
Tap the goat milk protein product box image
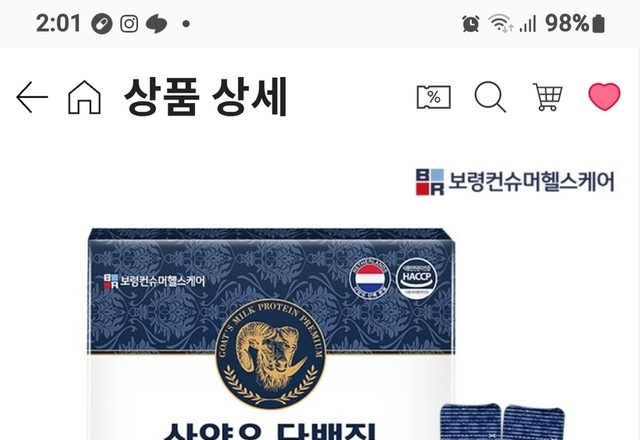(271, 334)
